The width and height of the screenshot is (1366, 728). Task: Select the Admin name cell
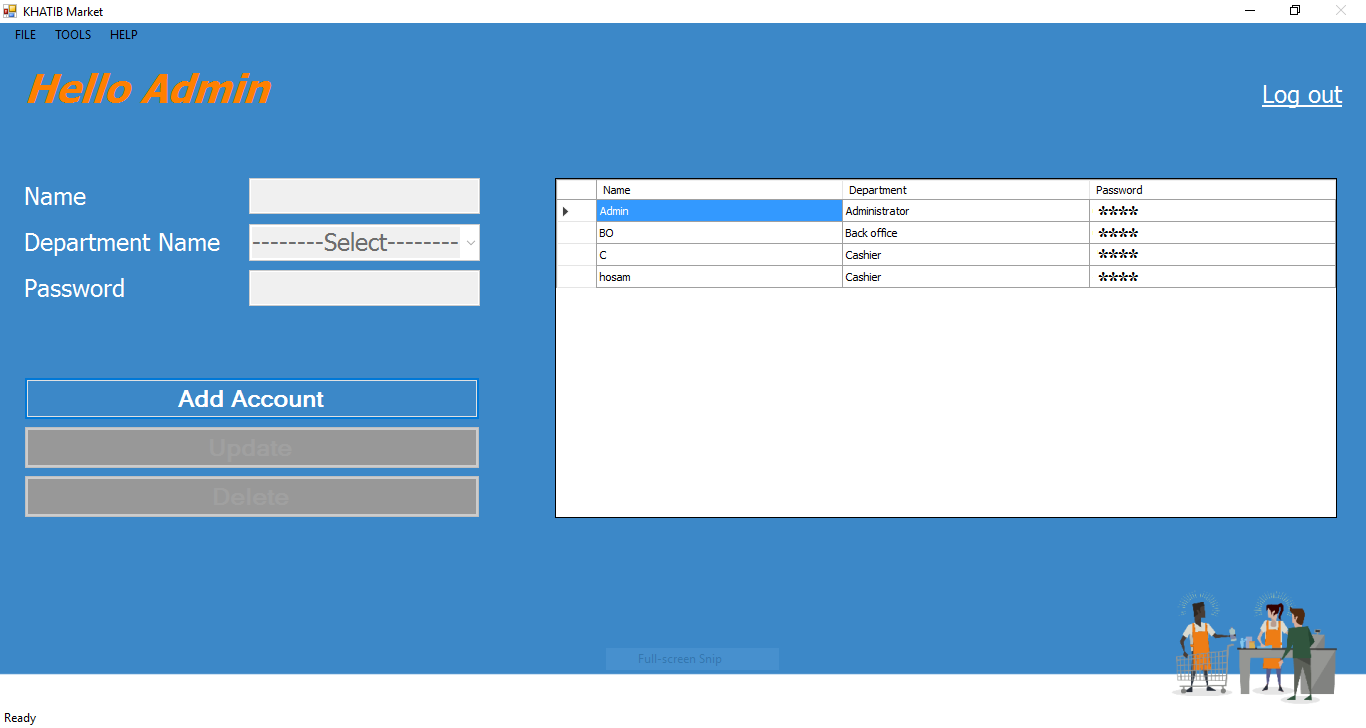719,211
